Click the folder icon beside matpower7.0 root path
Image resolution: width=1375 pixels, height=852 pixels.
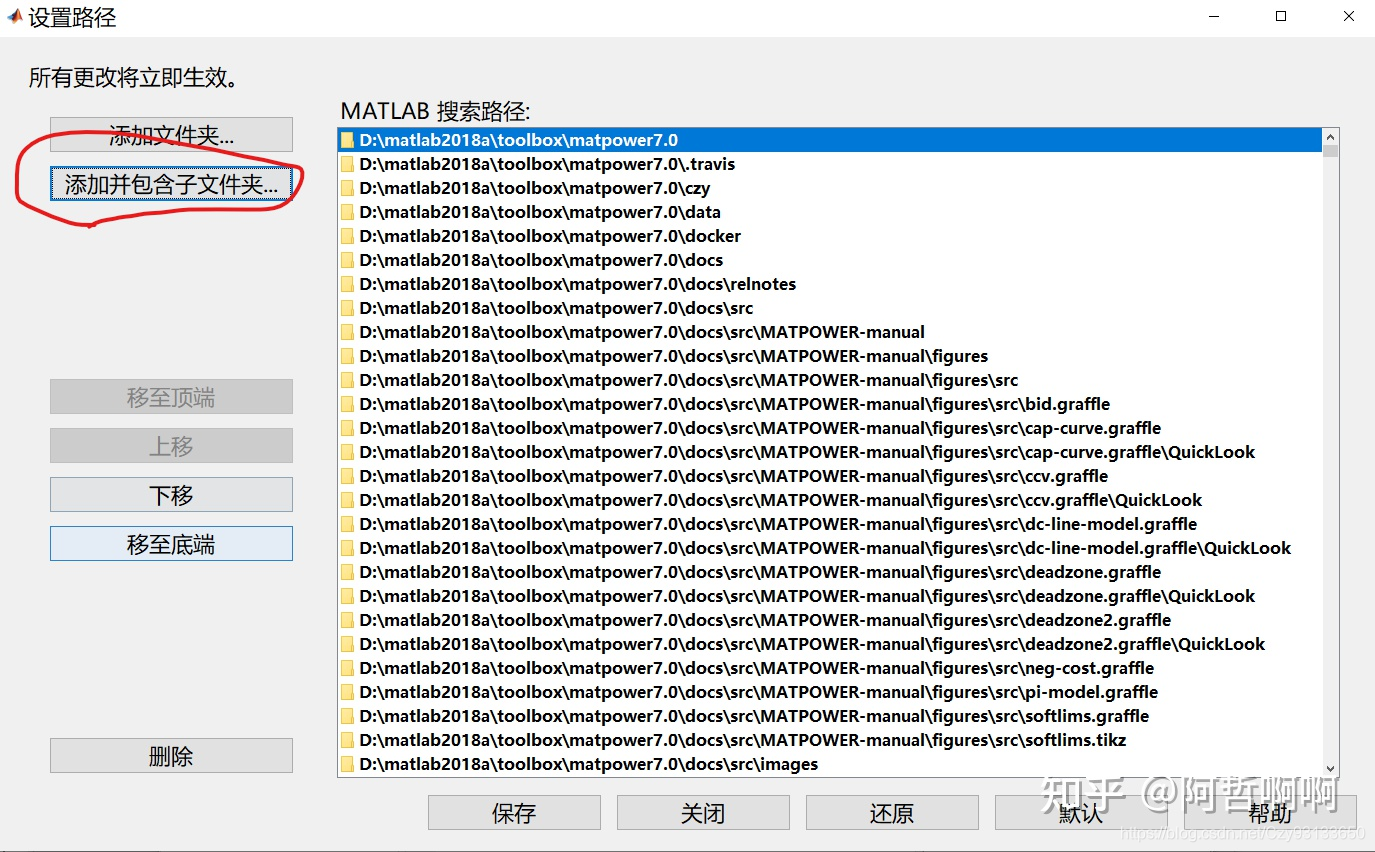click(x=346, y=139)
